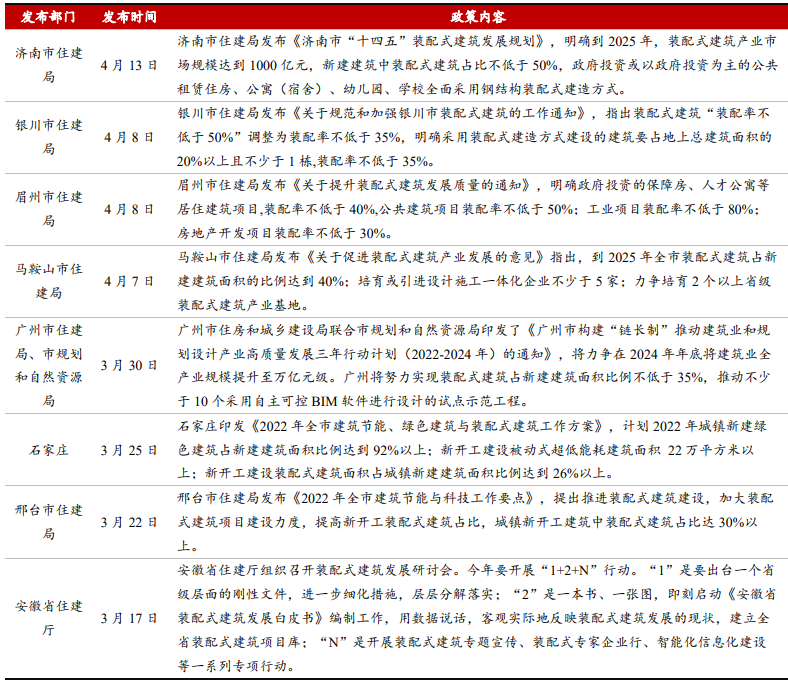
Task: Click the 3月17日 date cell
Action: click(x=129, y=617)
